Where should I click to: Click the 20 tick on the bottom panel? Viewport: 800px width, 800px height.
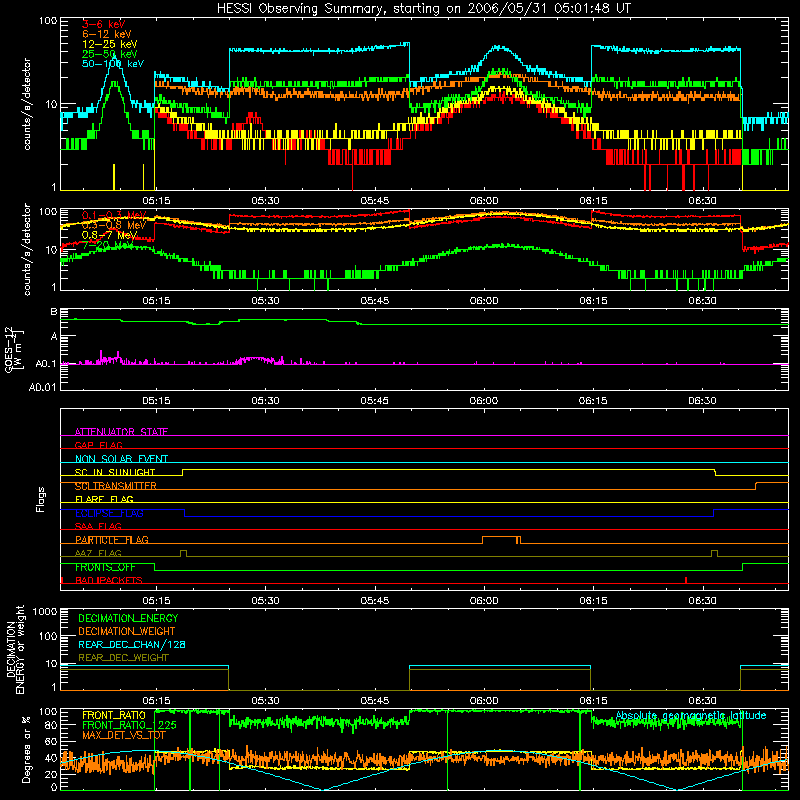[51, 774]
